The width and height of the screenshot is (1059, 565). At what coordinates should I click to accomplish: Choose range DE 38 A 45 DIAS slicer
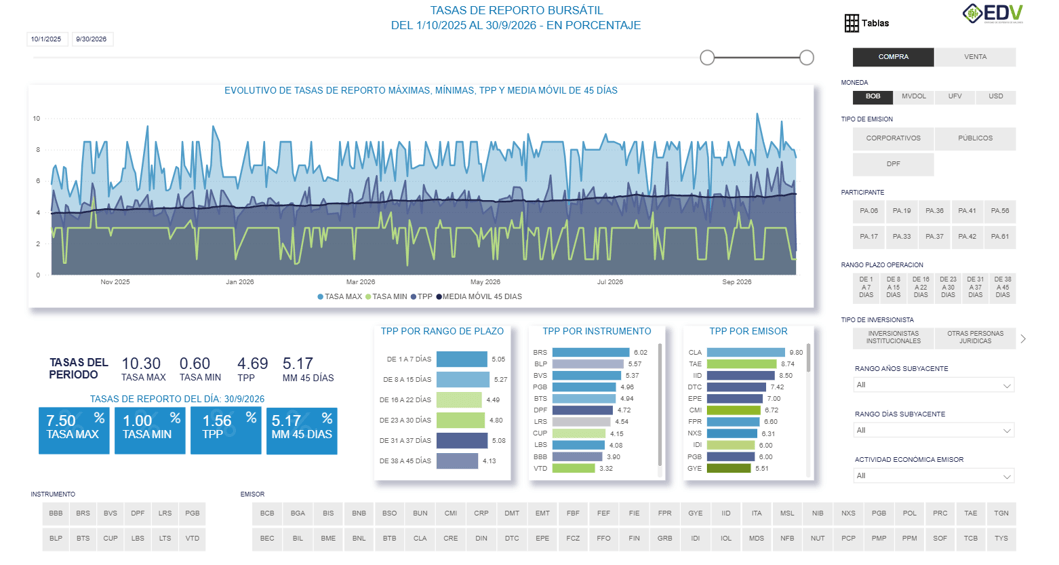pos(1002,287)
